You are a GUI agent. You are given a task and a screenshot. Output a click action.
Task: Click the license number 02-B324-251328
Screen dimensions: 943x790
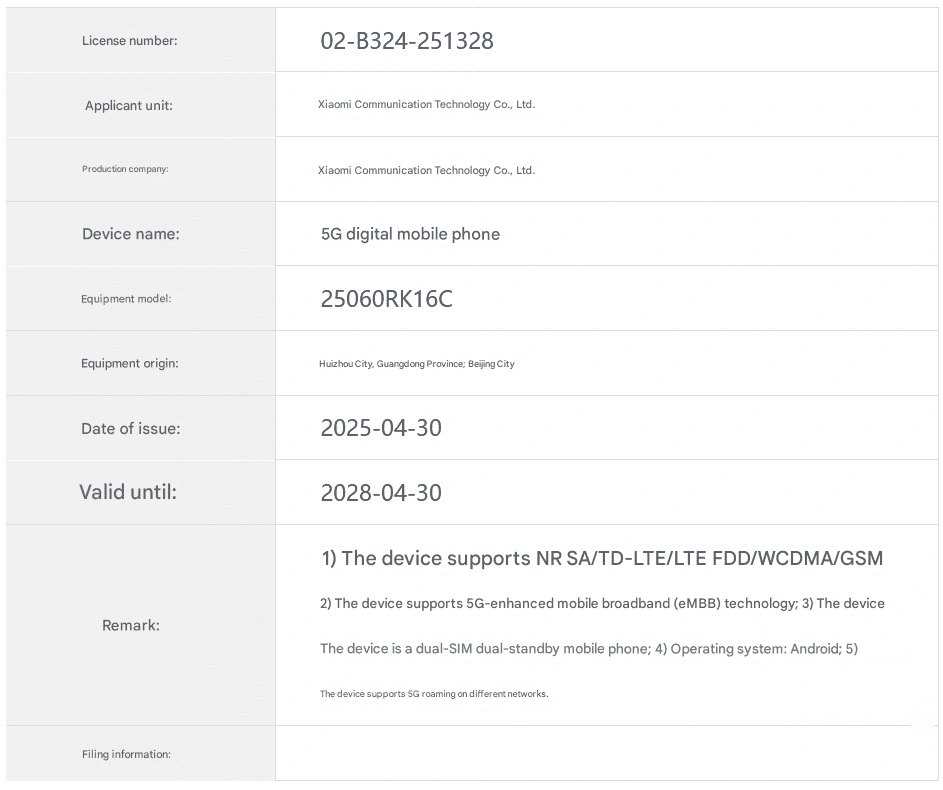[407, 41]
